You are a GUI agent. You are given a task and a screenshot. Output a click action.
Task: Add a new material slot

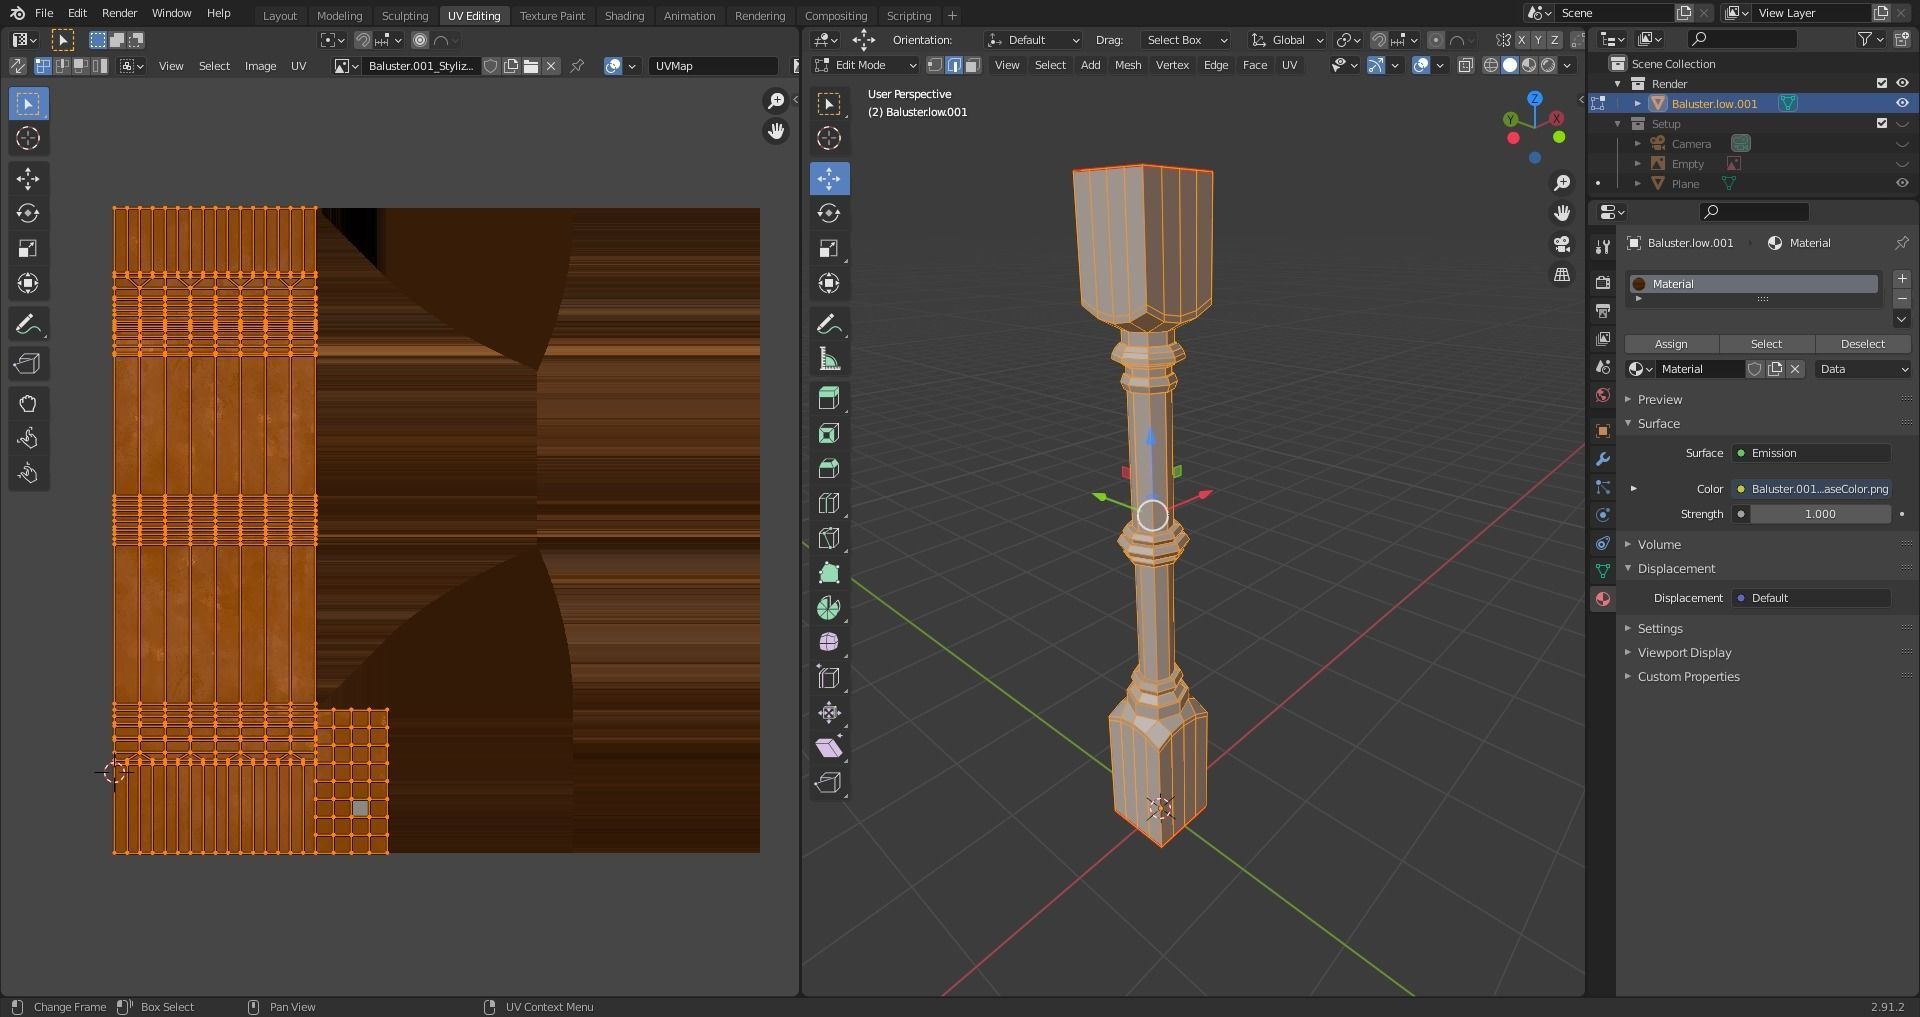coord(1901,279)
